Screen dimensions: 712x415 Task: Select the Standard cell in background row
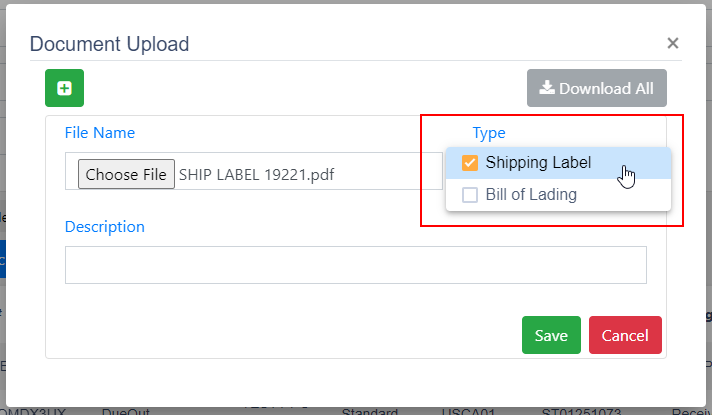[x=370, y=411]
